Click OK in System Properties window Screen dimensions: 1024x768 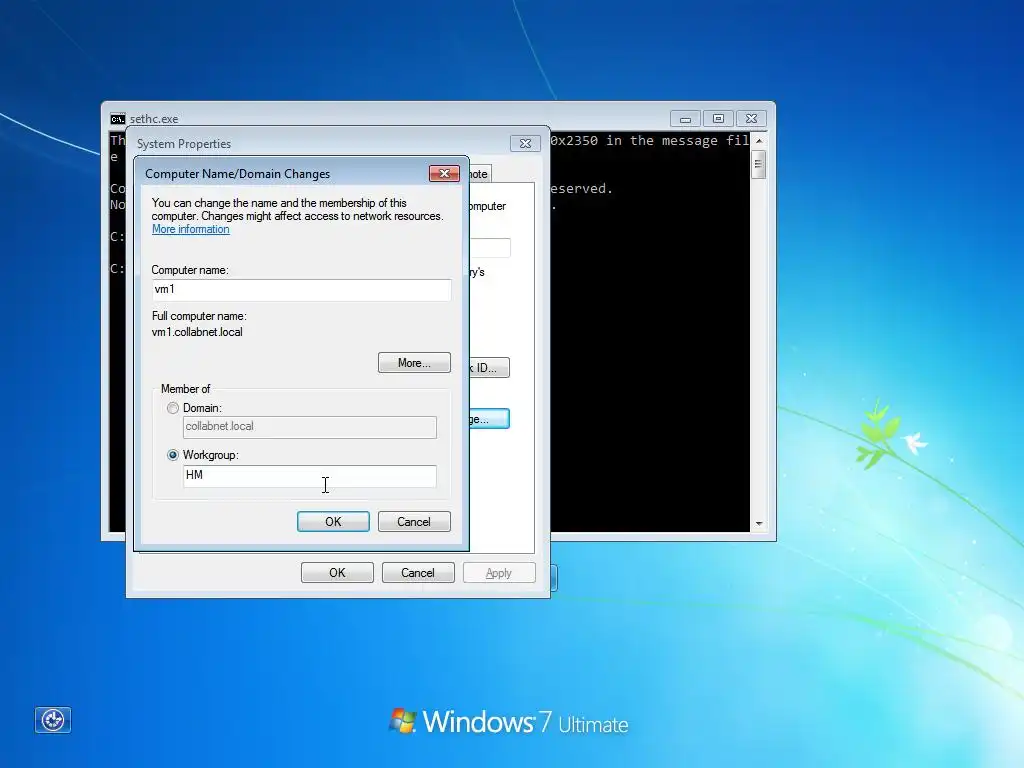click(337, 573)
